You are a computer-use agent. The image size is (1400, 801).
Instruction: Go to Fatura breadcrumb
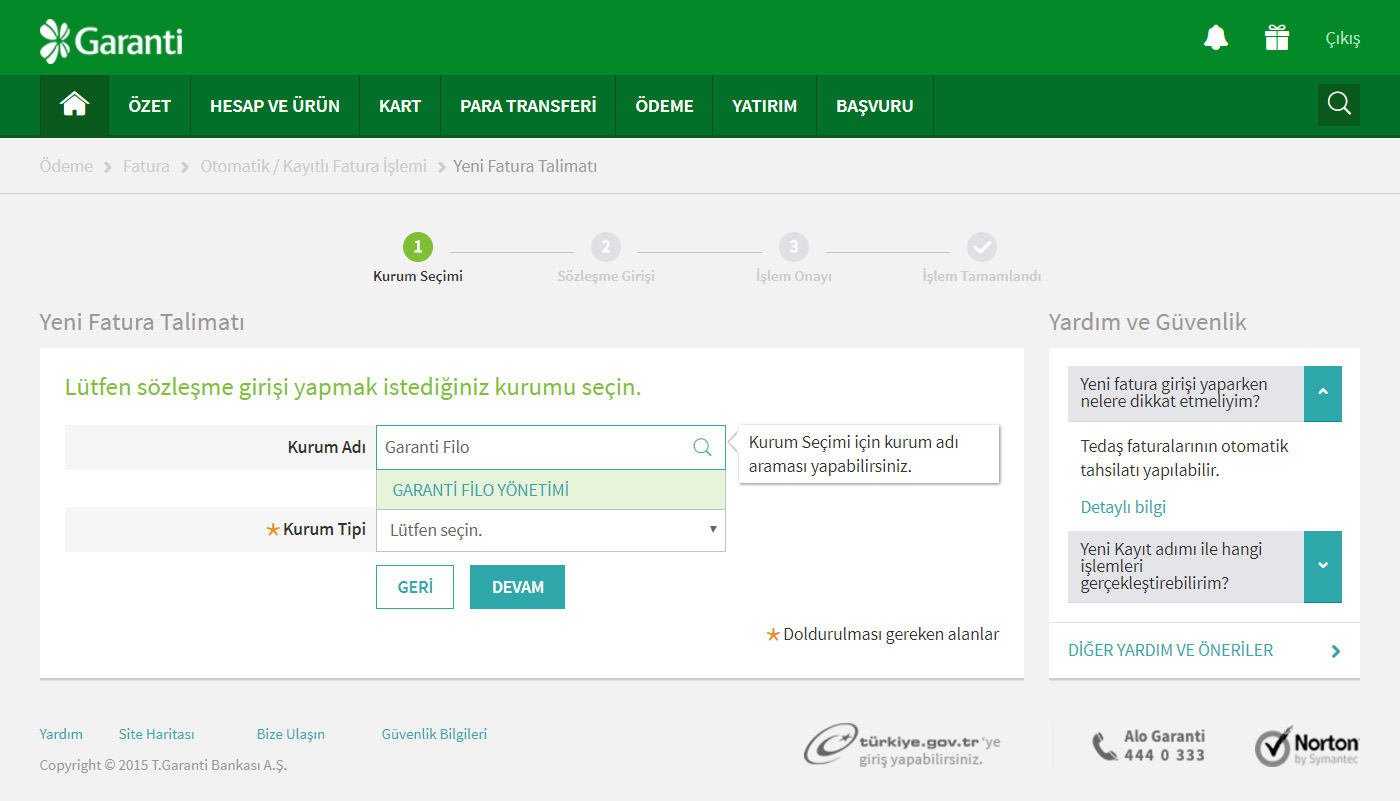(146, 166)
